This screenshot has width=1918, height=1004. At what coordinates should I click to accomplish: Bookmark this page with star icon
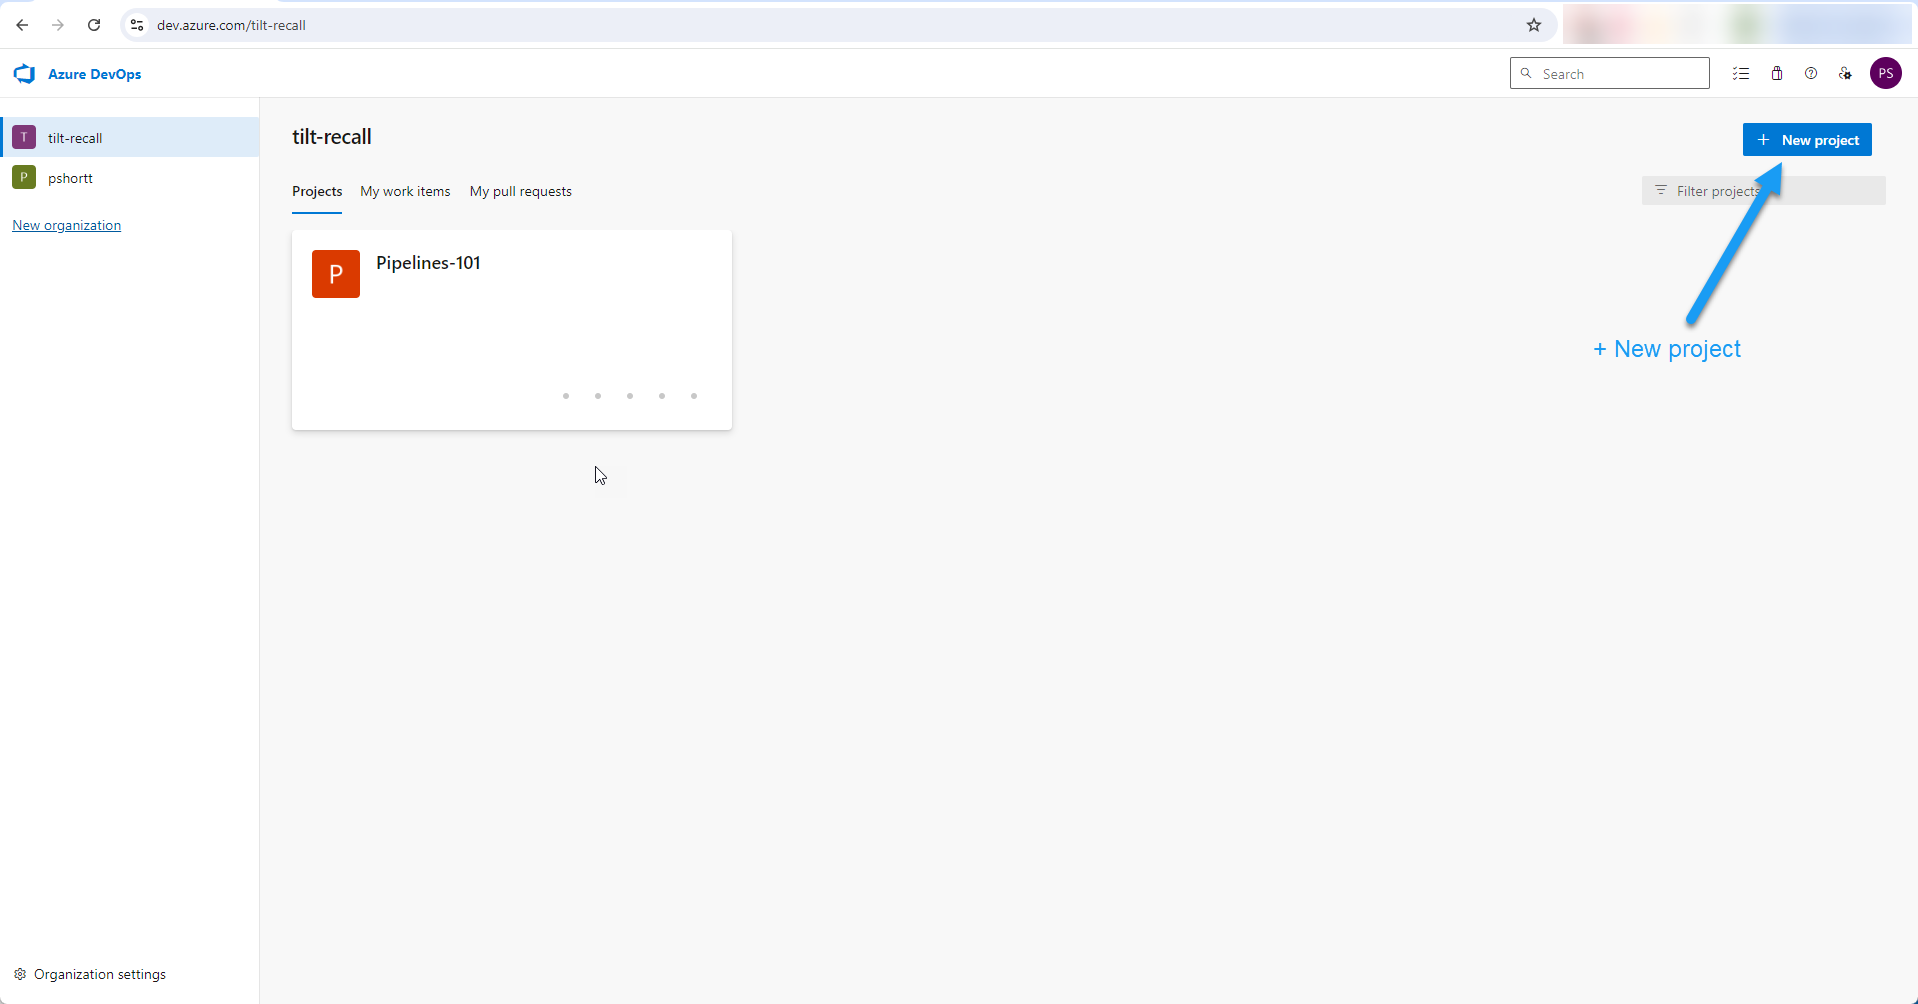coord(1534,25)
